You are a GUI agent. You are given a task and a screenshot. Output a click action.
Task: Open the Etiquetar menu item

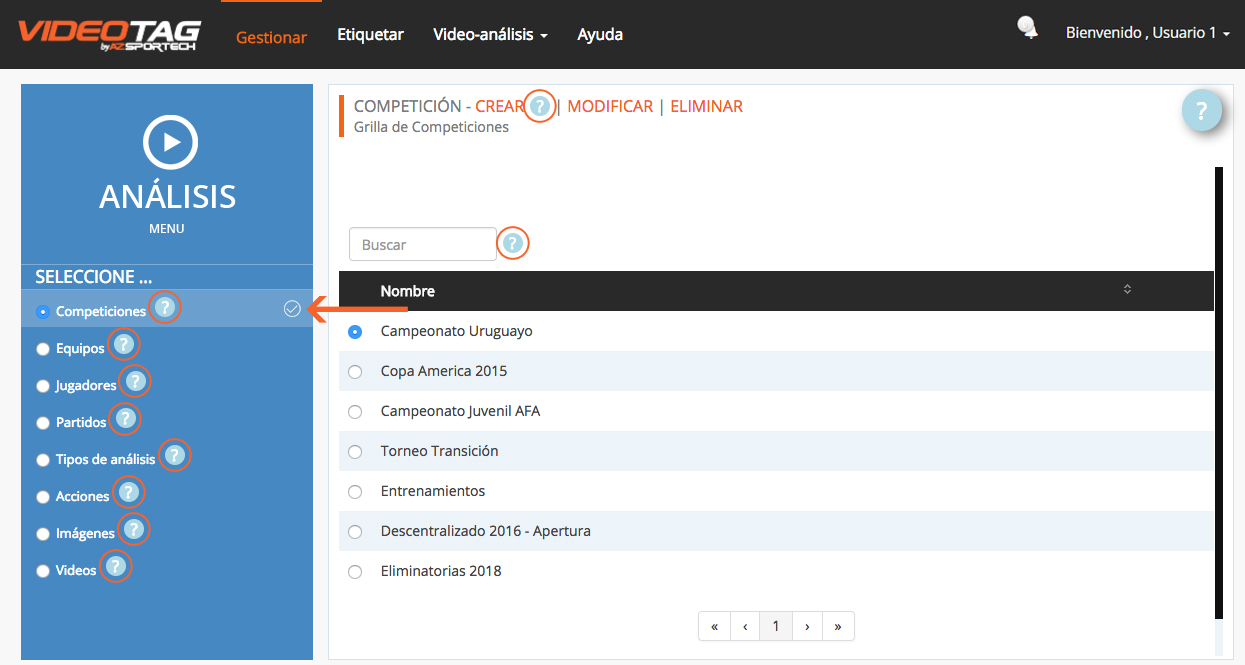pyautogui.click(x=370, y=35)
